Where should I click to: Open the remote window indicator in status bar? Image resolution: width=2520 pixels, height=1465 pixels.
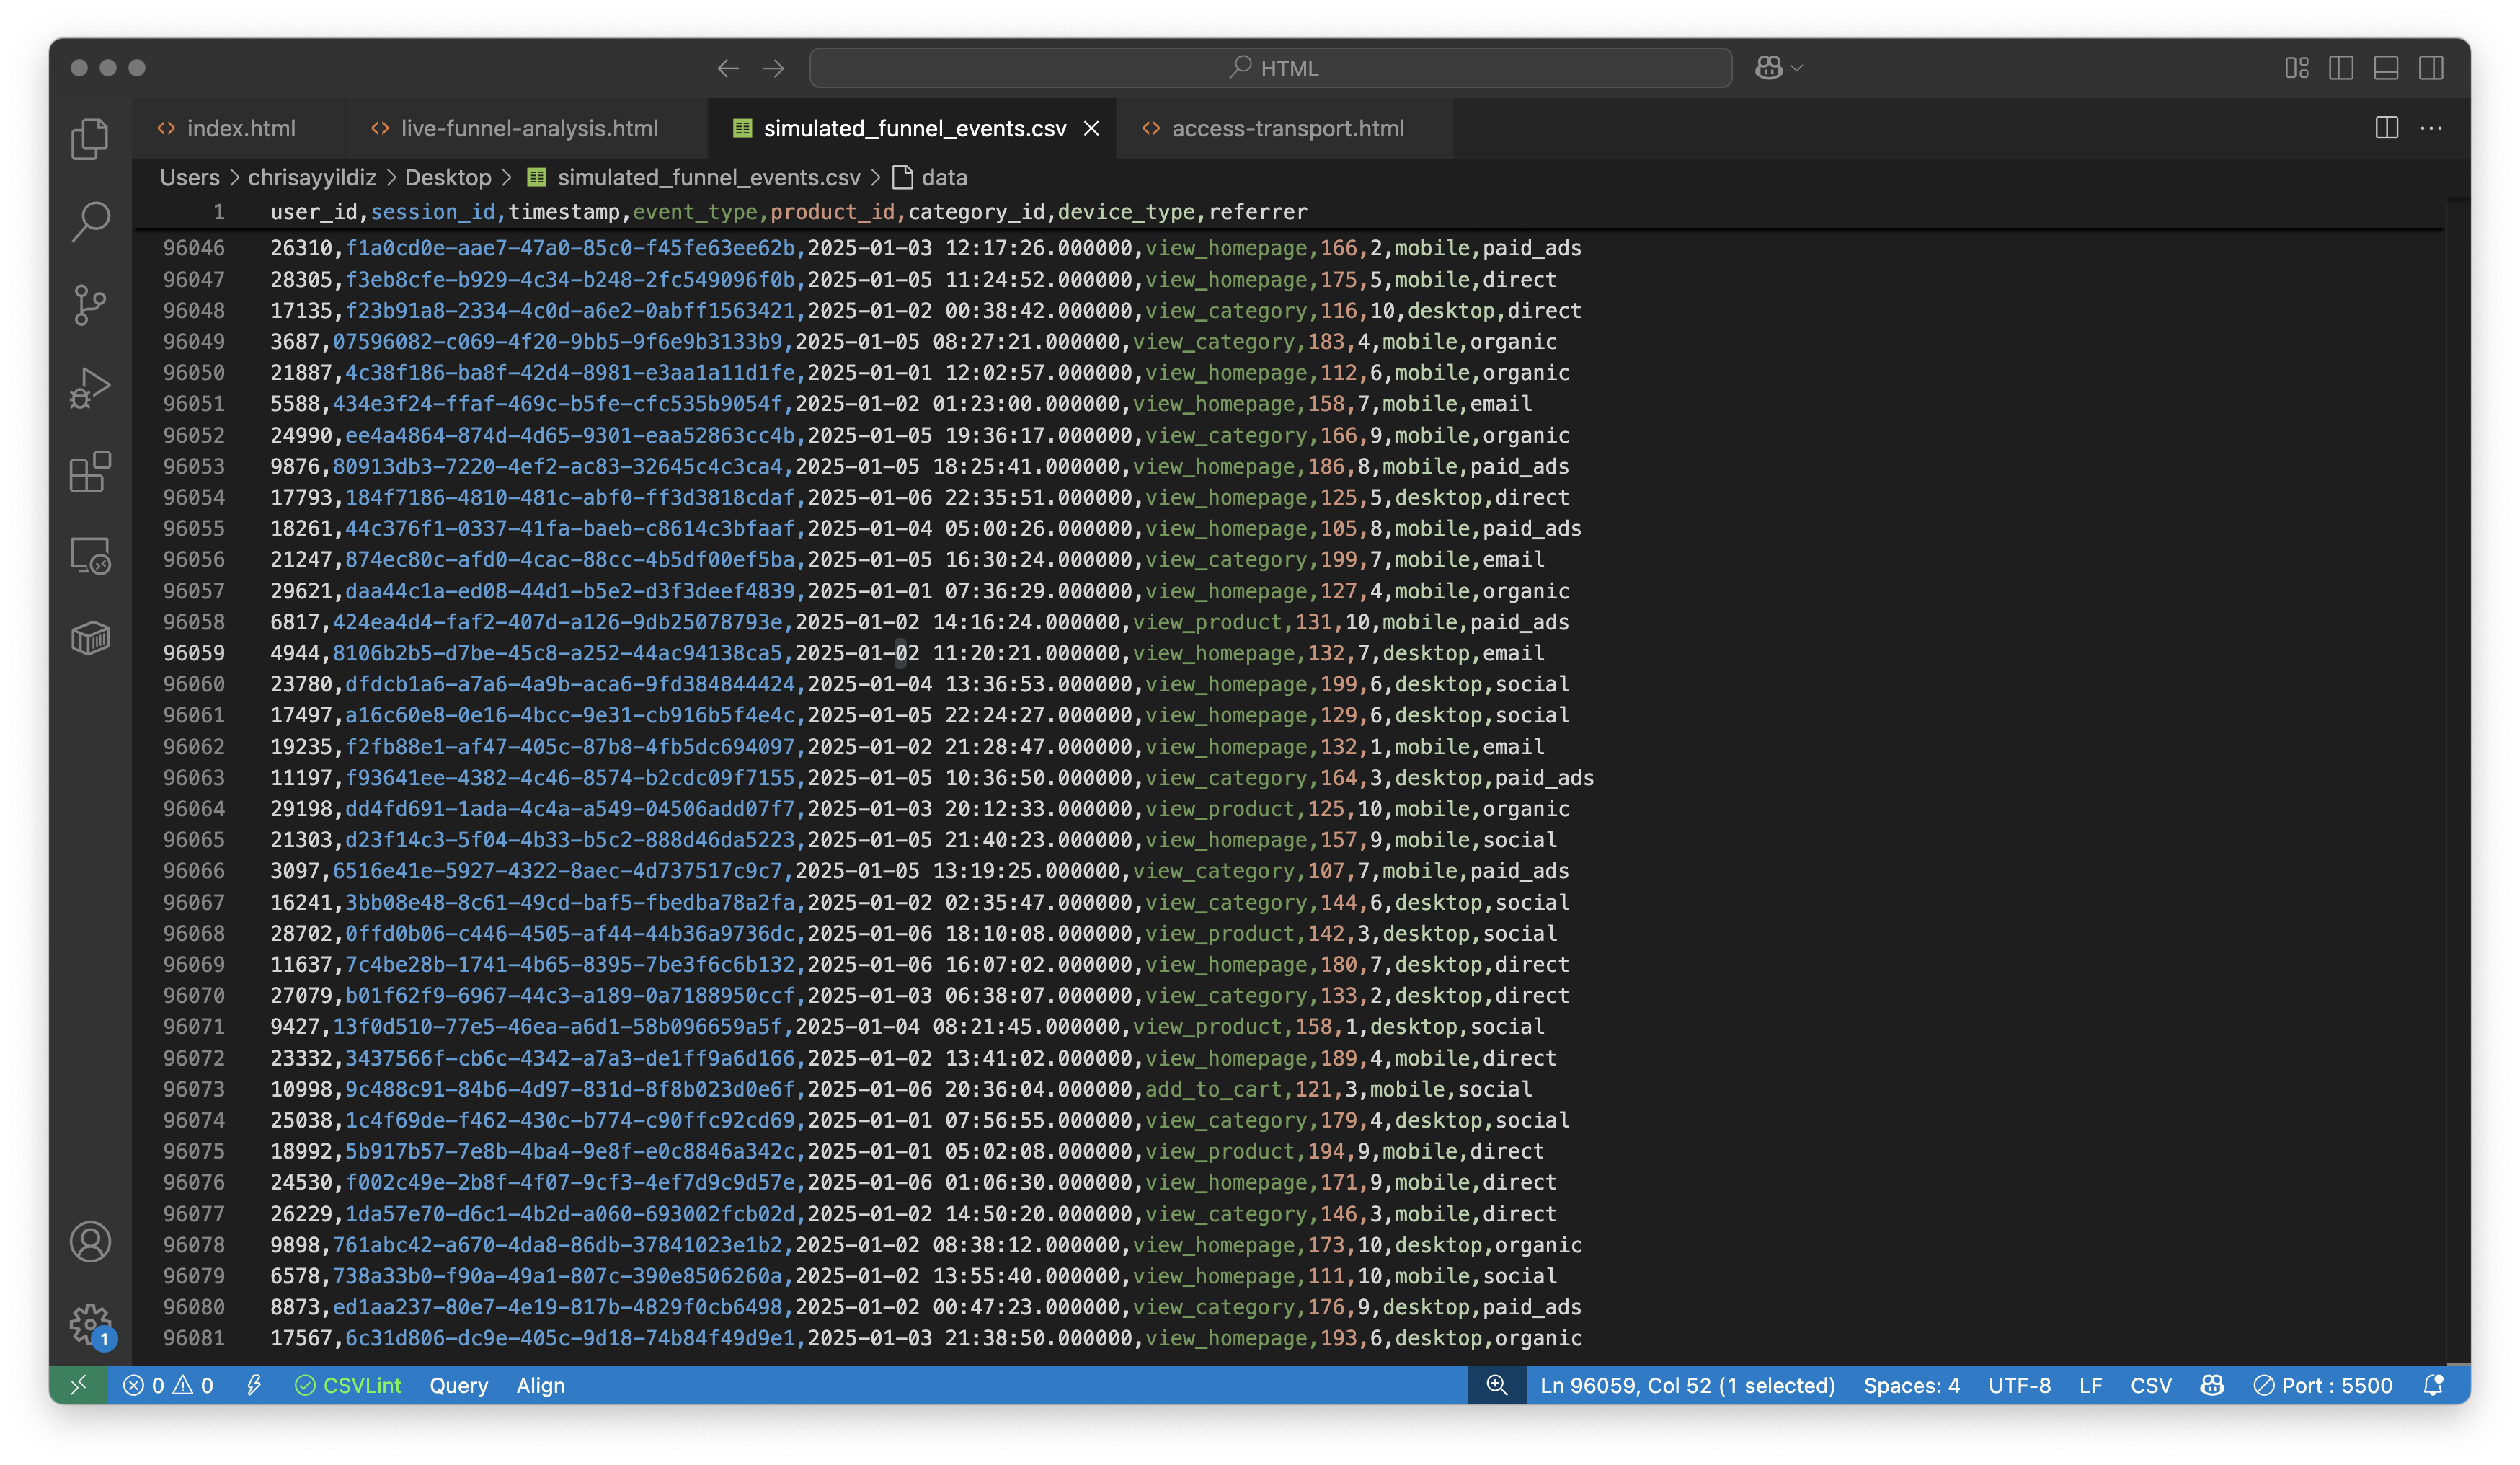pyautogui.click(x=79, y=1385)
